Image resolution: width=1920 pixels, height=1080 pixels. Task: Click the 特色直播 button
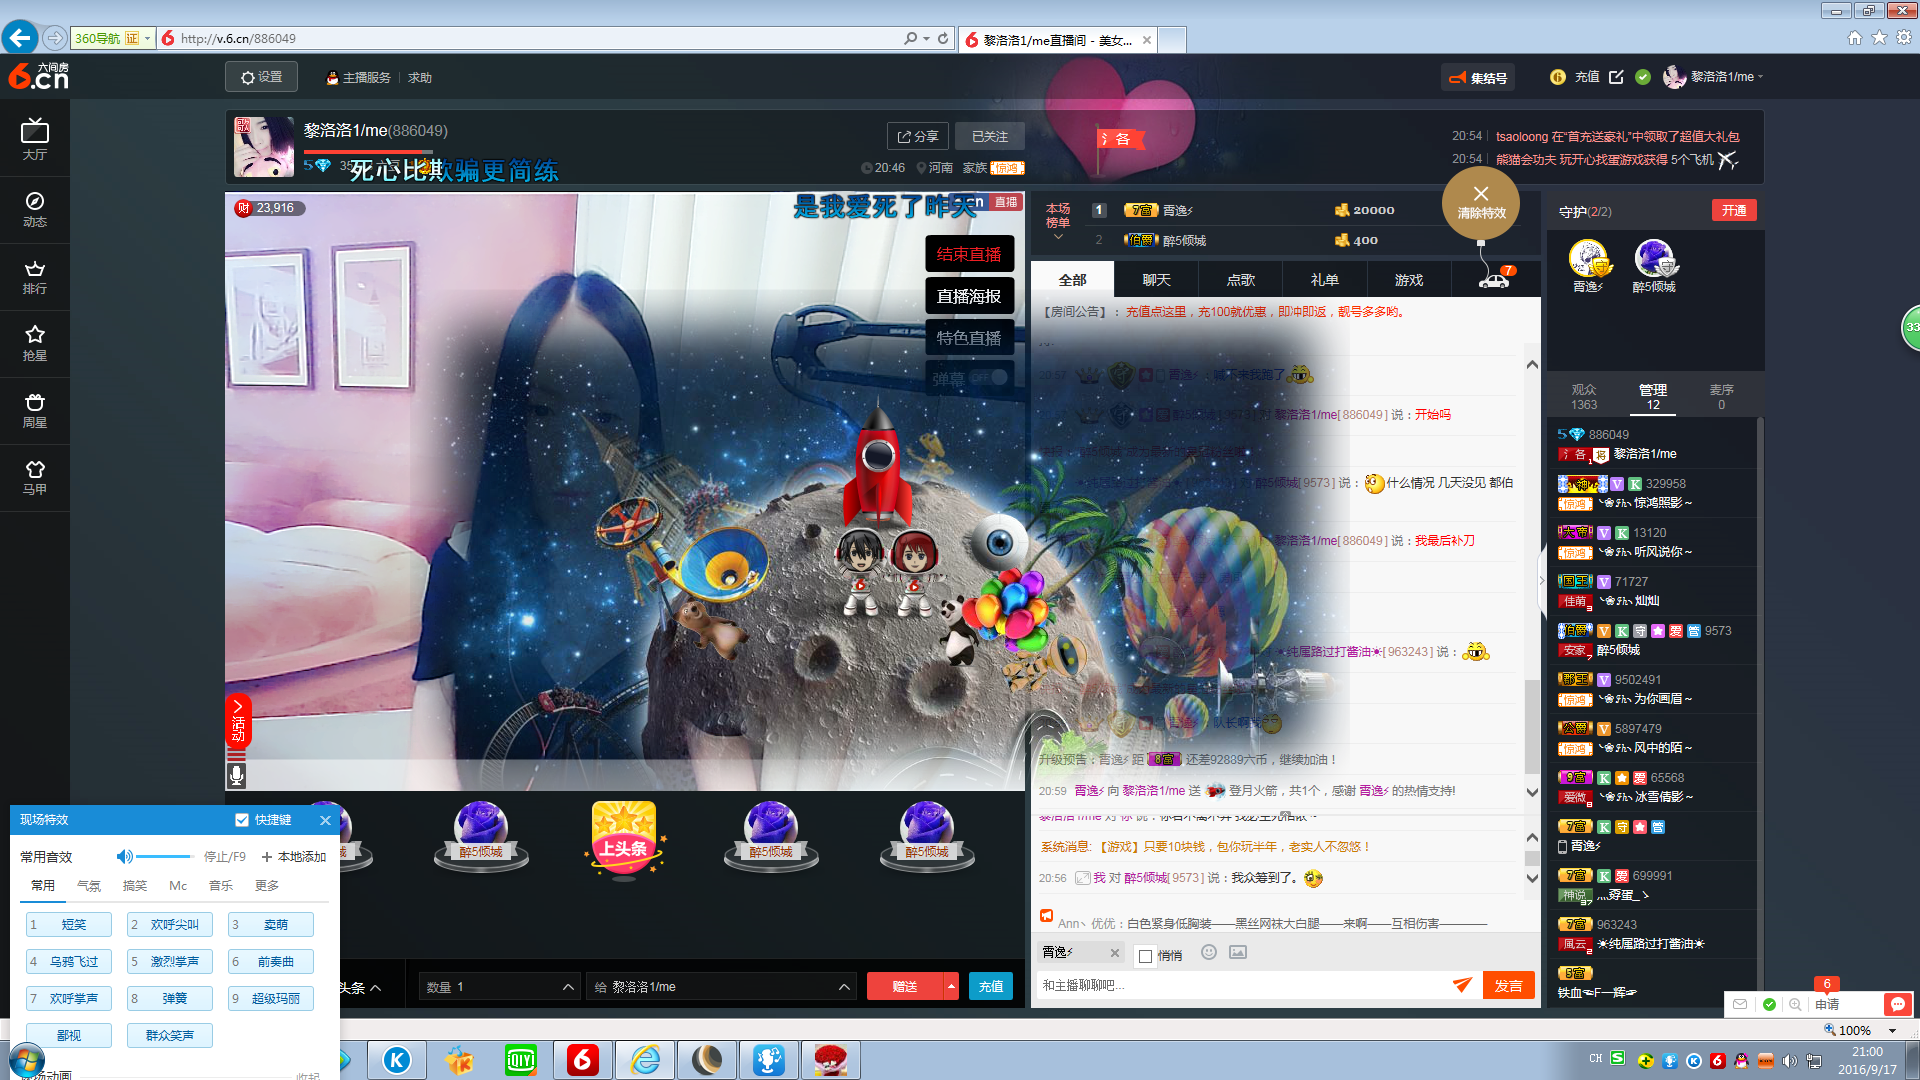coord(969,338)
